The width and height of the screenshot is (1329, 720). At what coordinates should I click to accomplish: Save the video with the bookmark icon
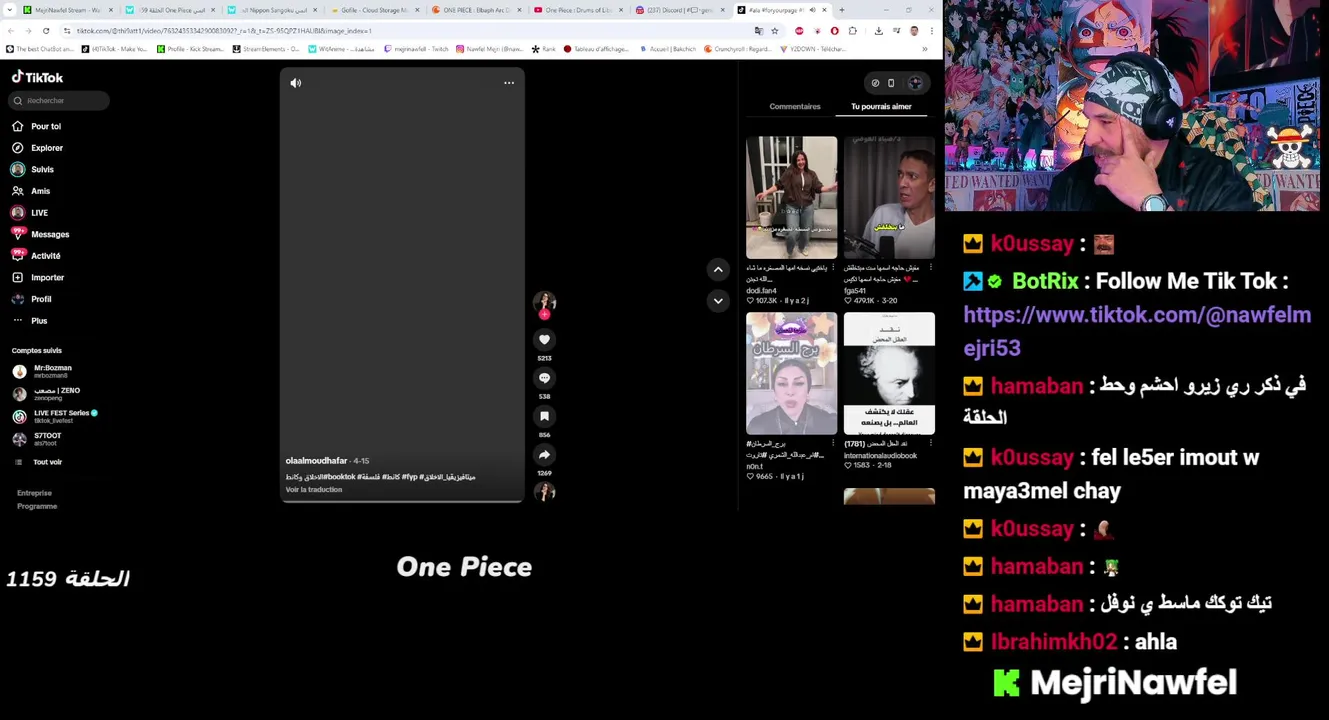[544, 416]
